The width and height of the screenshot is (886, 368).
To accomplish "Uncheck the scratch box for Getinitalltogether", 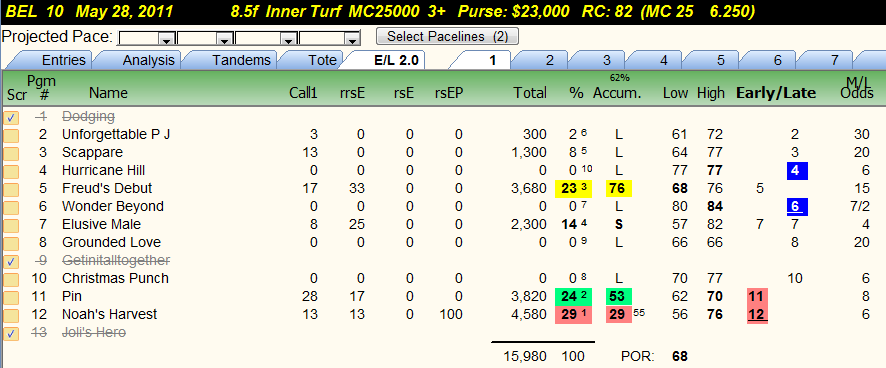I will point(11,262).
